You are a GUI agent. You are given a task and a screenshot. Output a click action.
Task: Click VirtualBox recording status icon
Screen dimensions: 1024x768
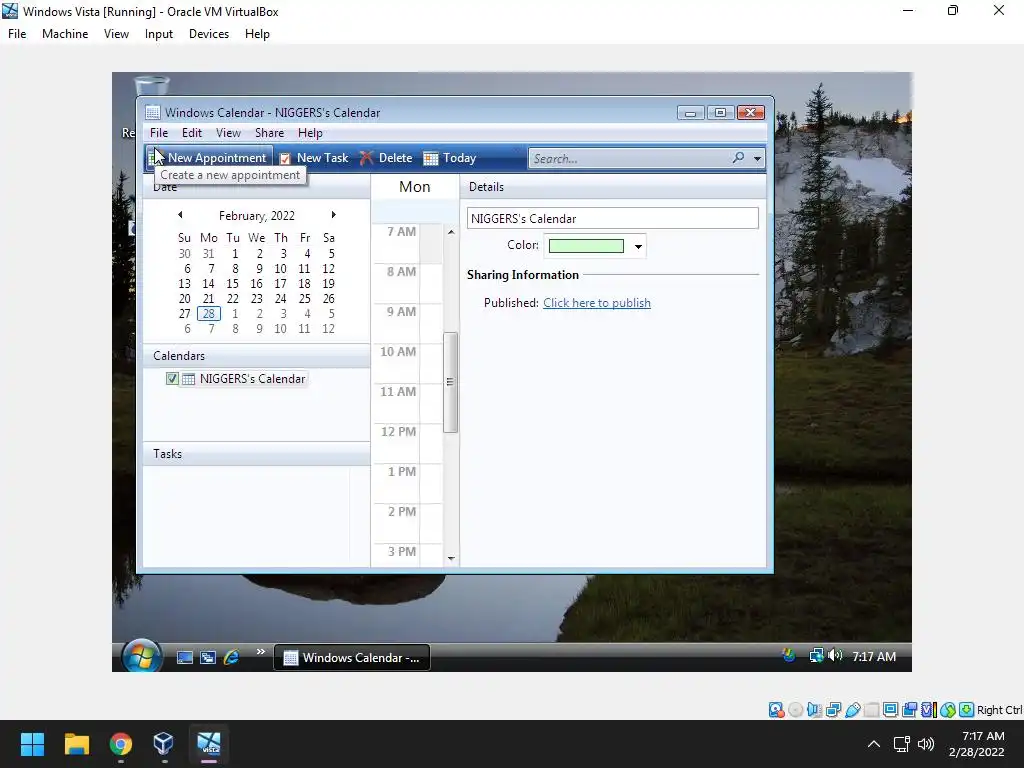click(x=909, y=710)
